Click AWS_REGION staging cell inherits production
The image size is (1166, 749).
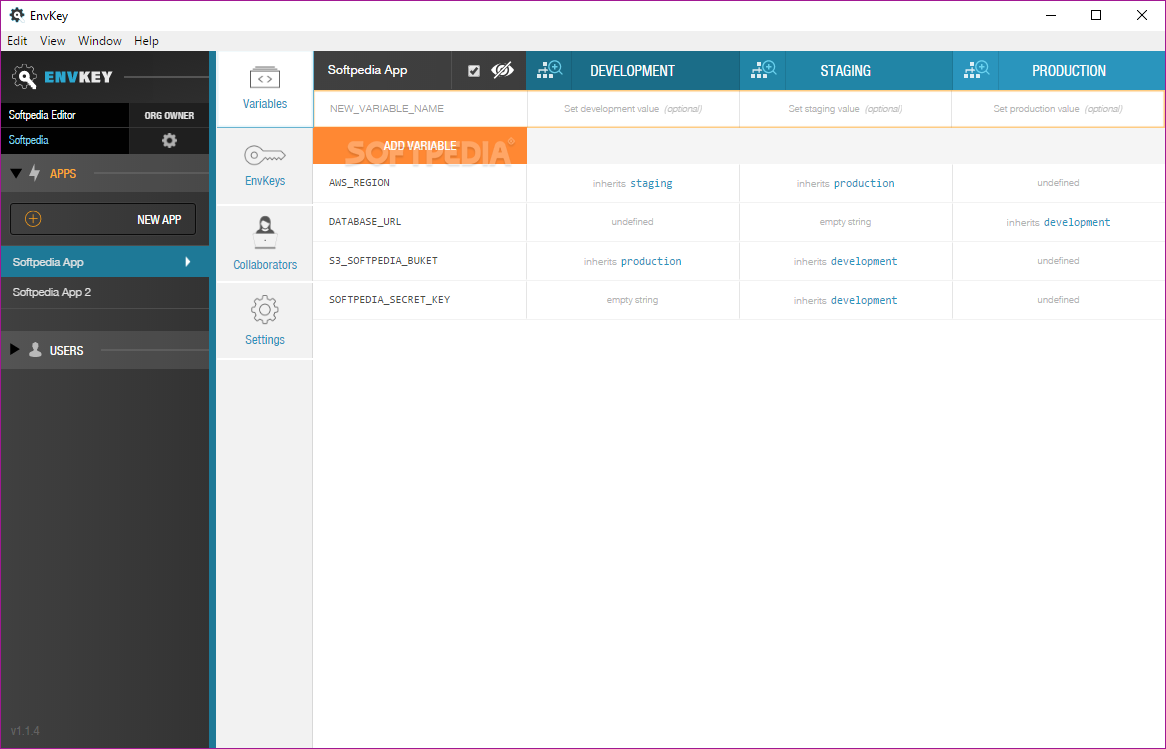coord(845,183)
